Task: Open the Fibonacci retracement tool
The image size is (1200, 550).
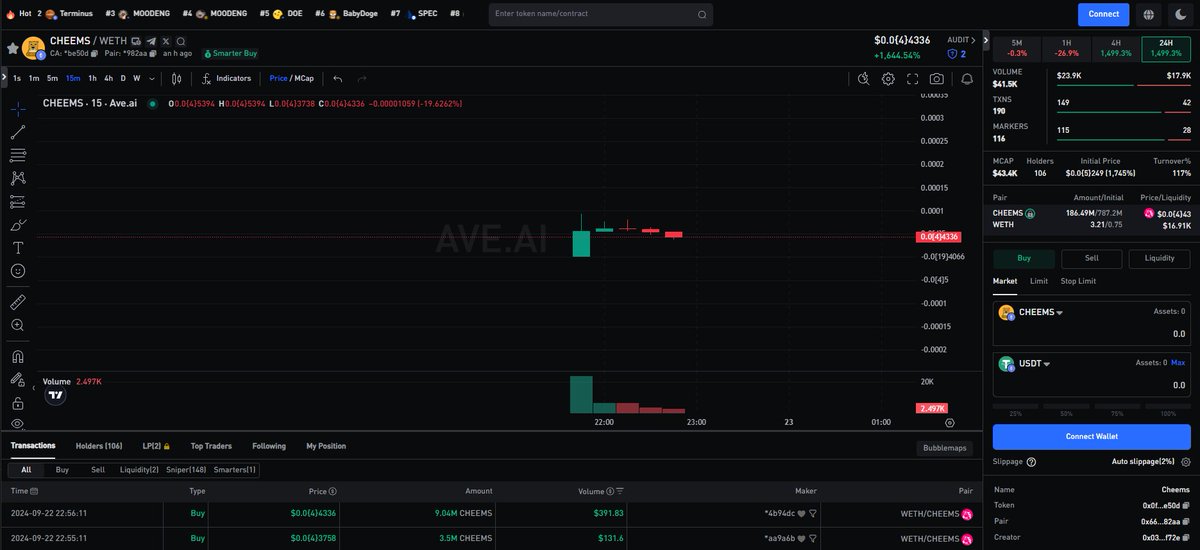Action: point(18,155)
